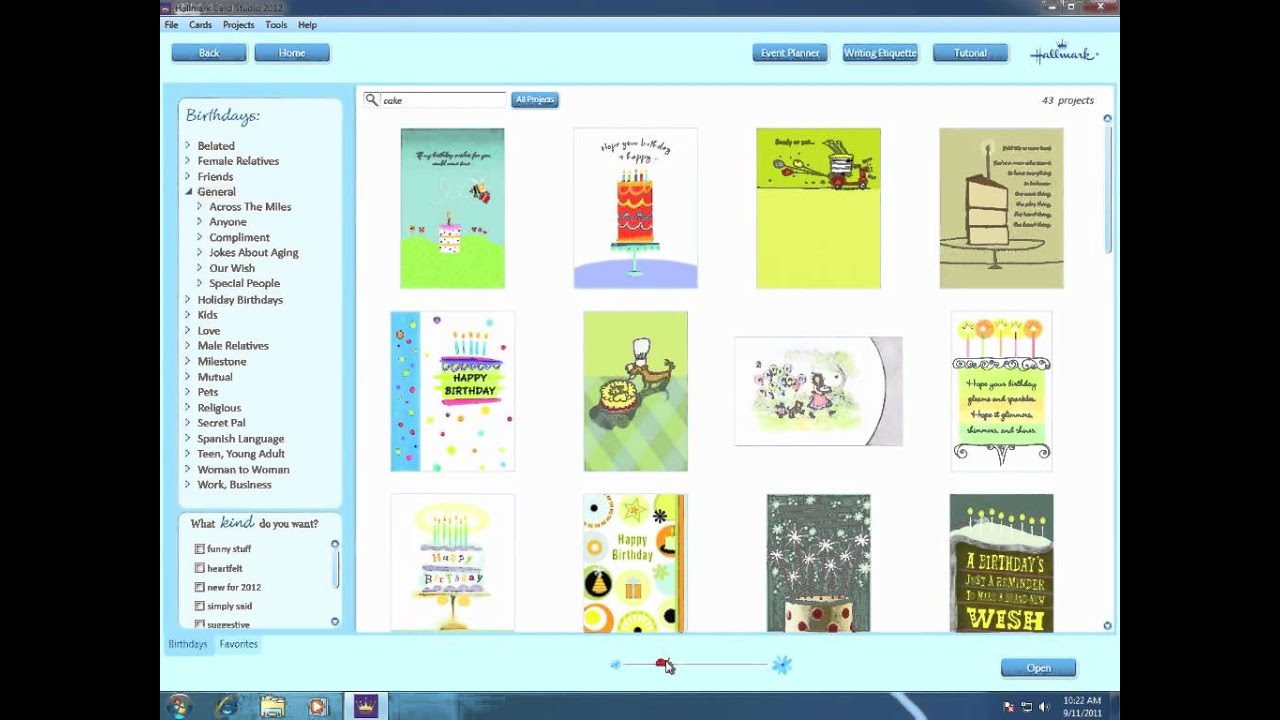
Task: Check the suggestive checkbox
Action: tap(199, 624)
